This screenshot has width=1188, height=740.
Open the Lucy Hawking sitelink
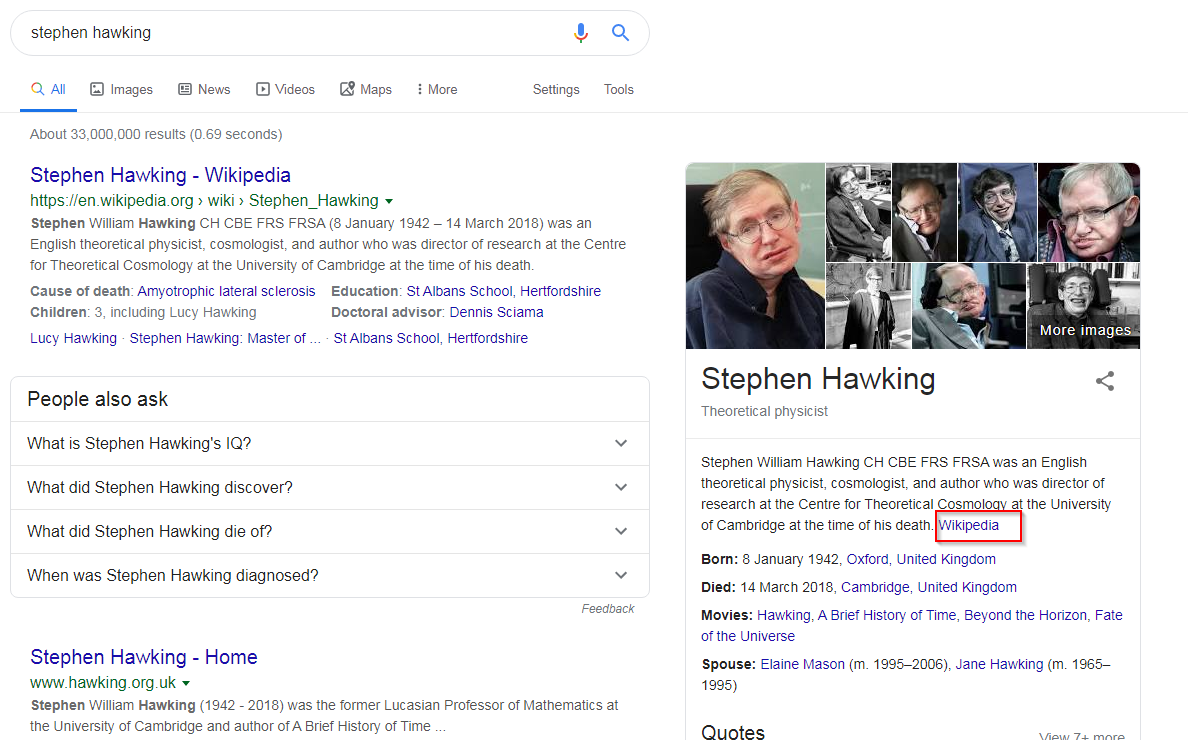73,338
